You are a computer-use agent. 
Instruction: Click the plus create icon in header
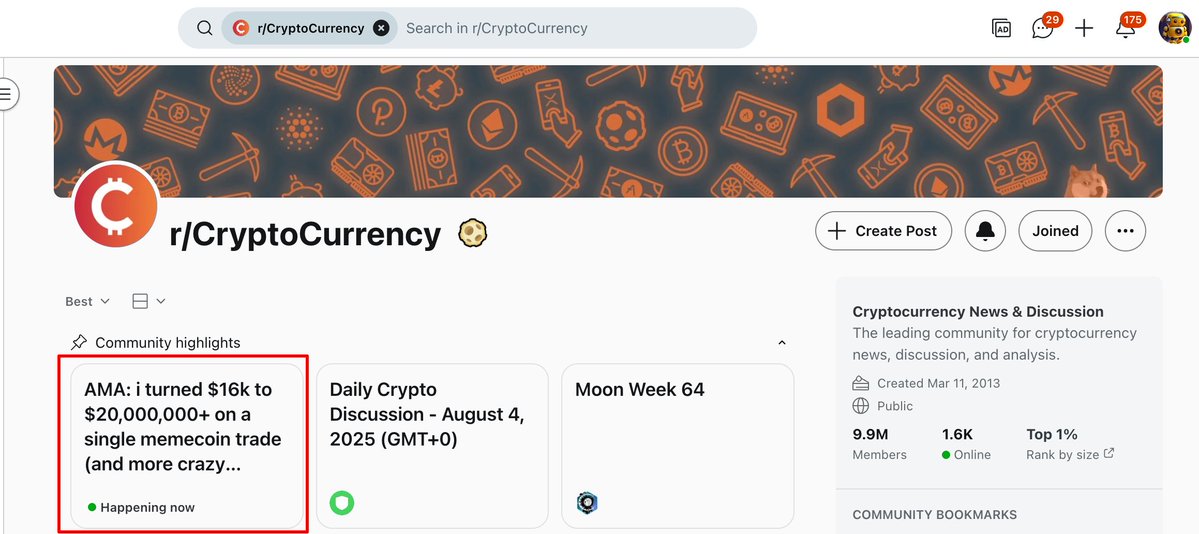1084,28
